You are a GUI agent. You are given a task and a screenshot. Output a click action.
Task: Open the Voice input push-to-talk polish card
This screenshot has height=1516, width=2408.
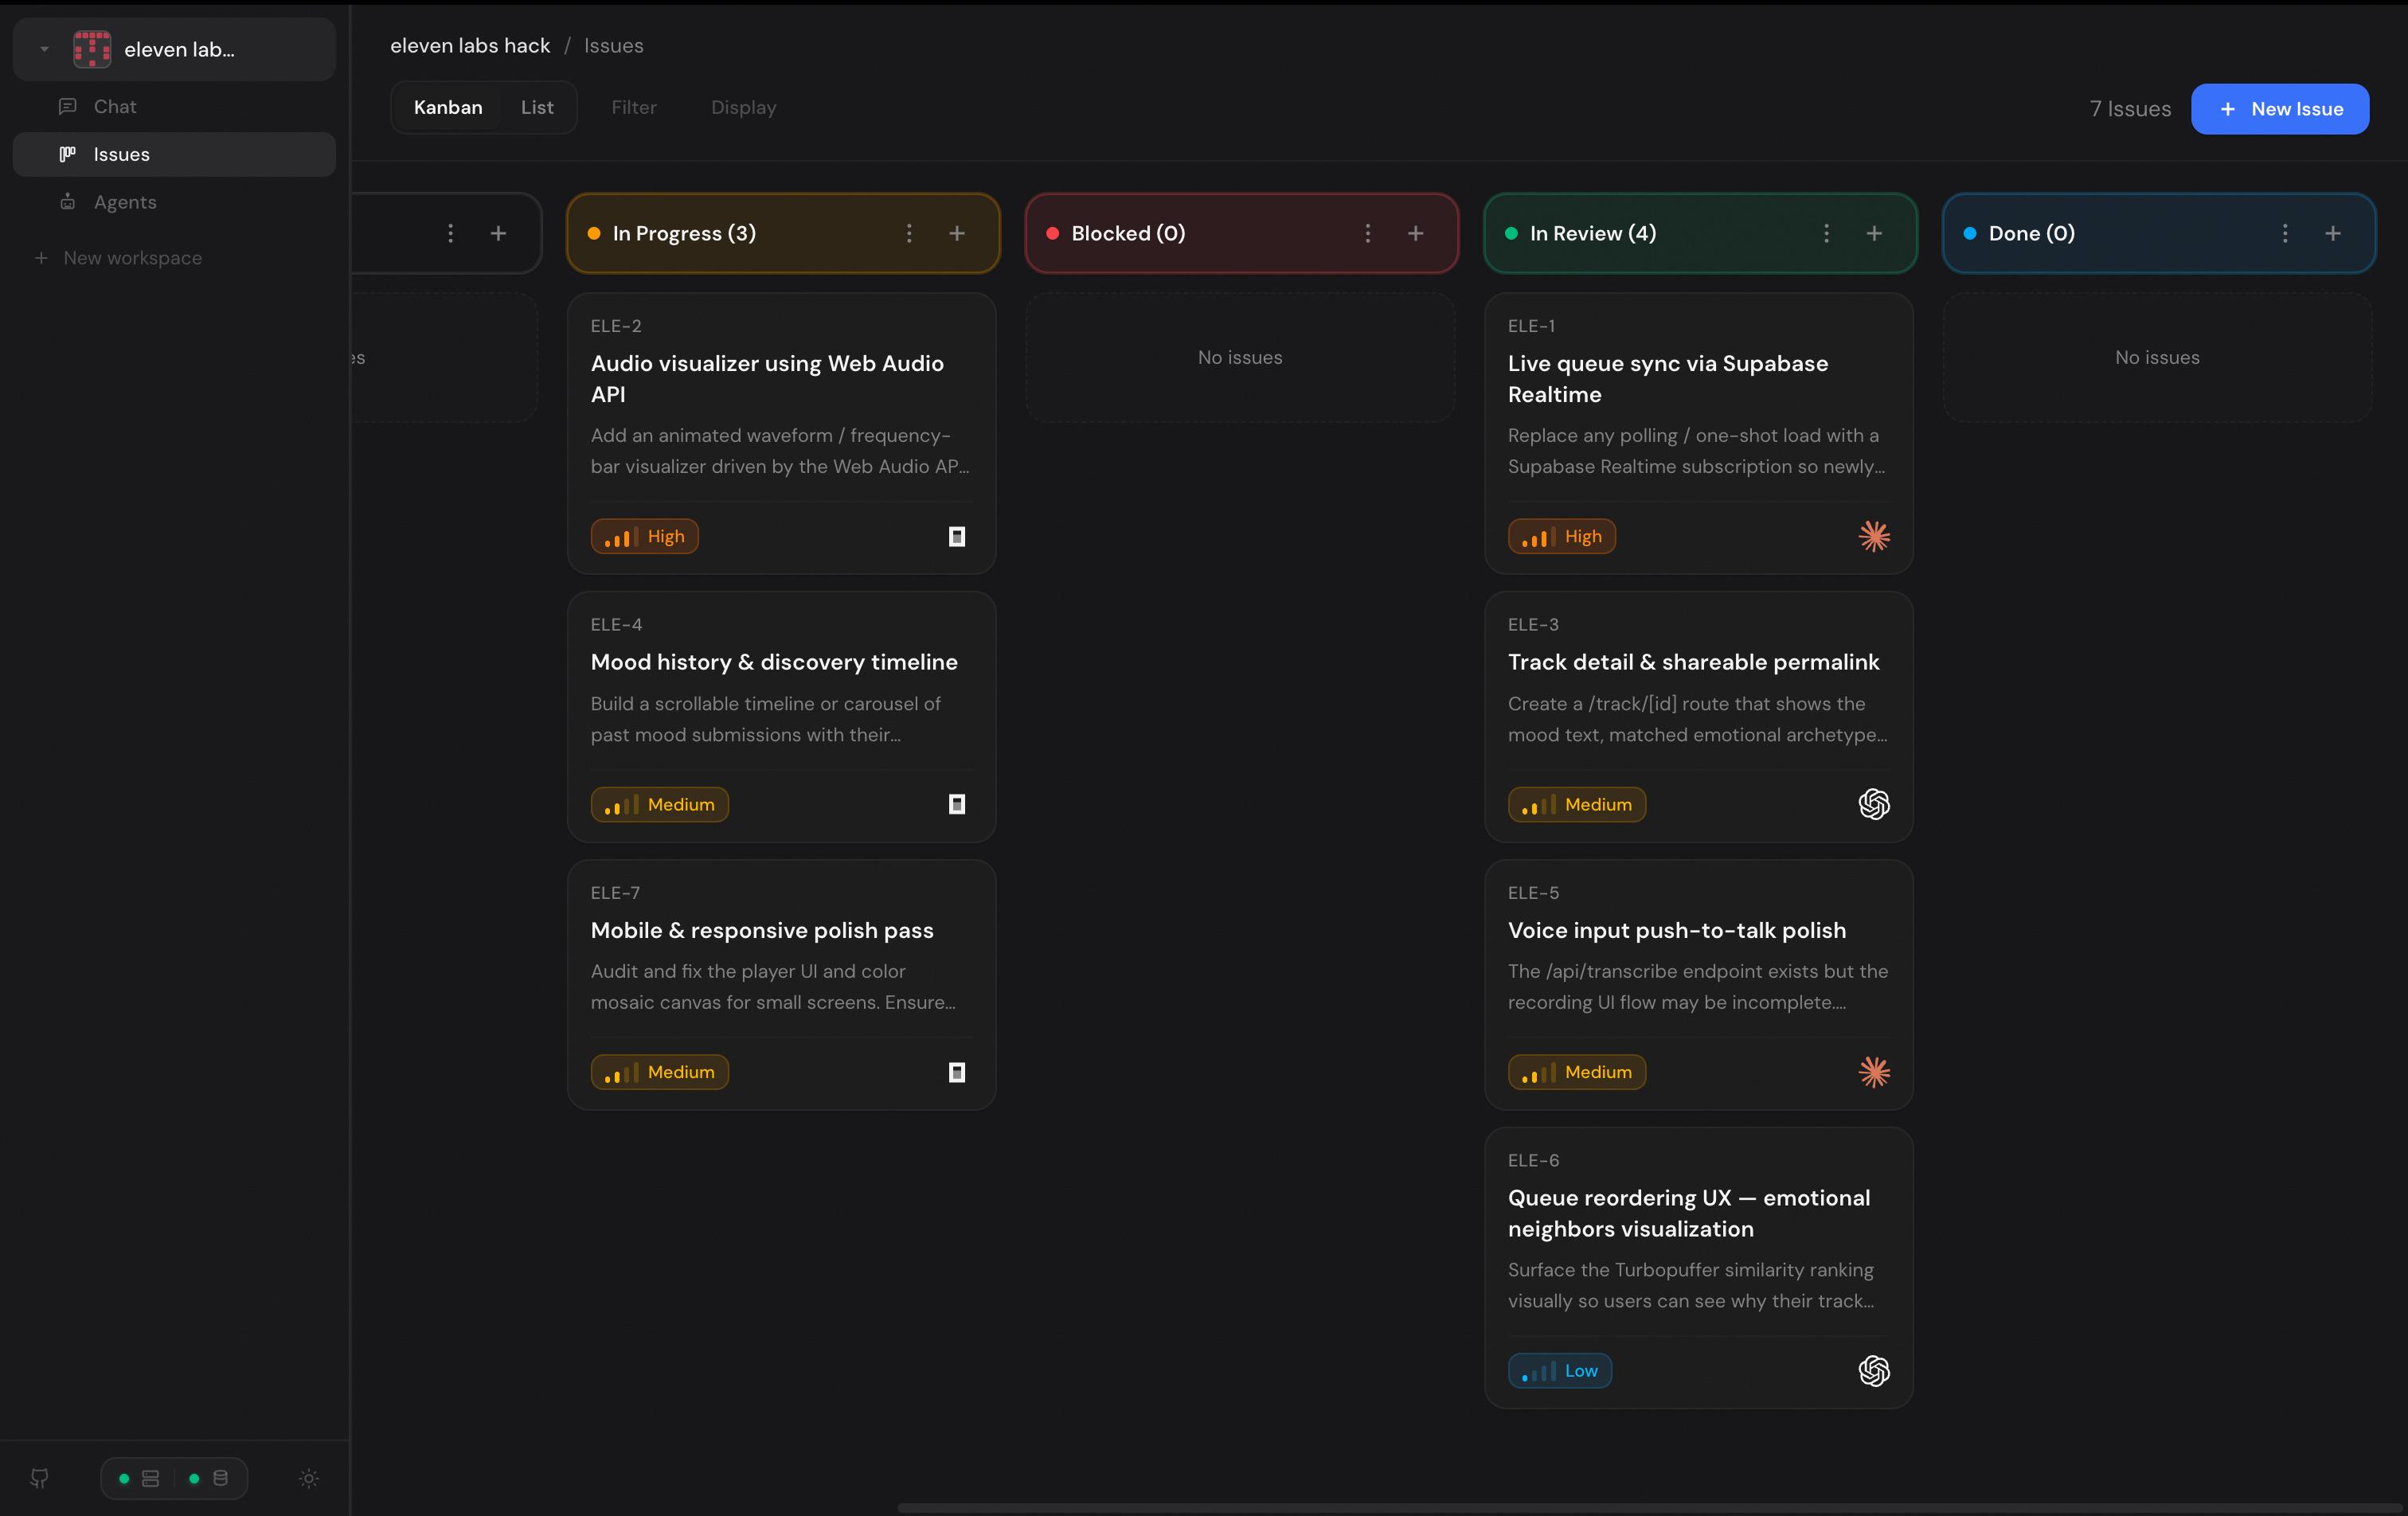point(1676,930)
